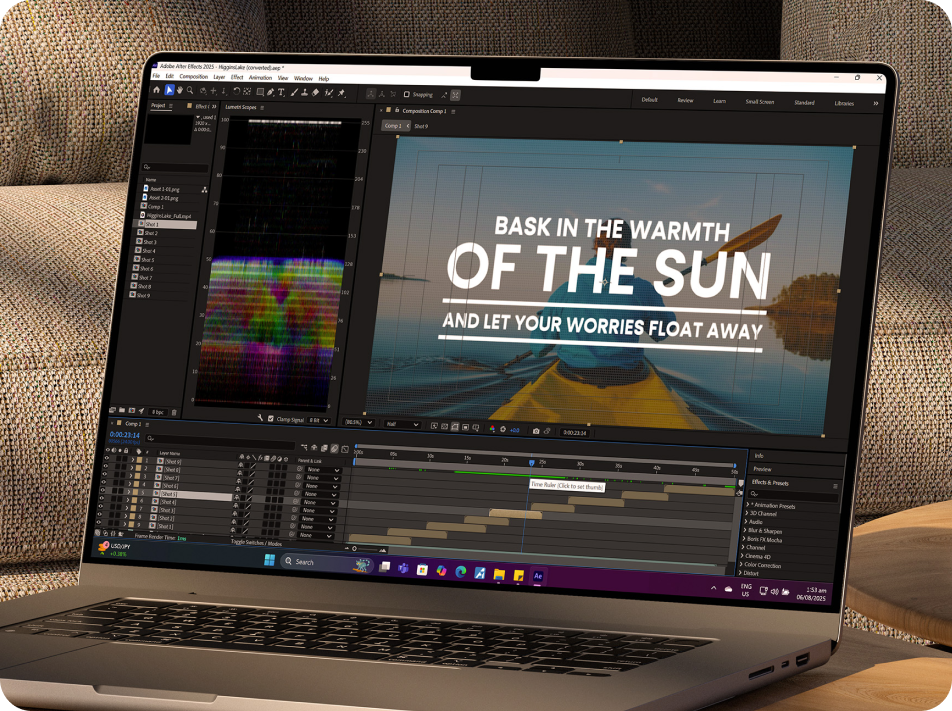Open the Composition menu
This screenshot has height=711, width=952.
pos(194,77)
